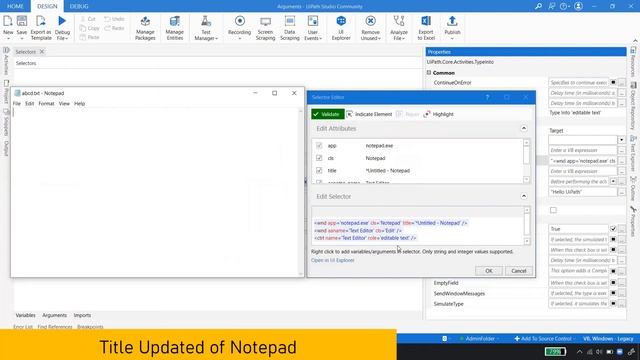
Task: Open the Object Repository side panel
Action: (x=633, y=105)
